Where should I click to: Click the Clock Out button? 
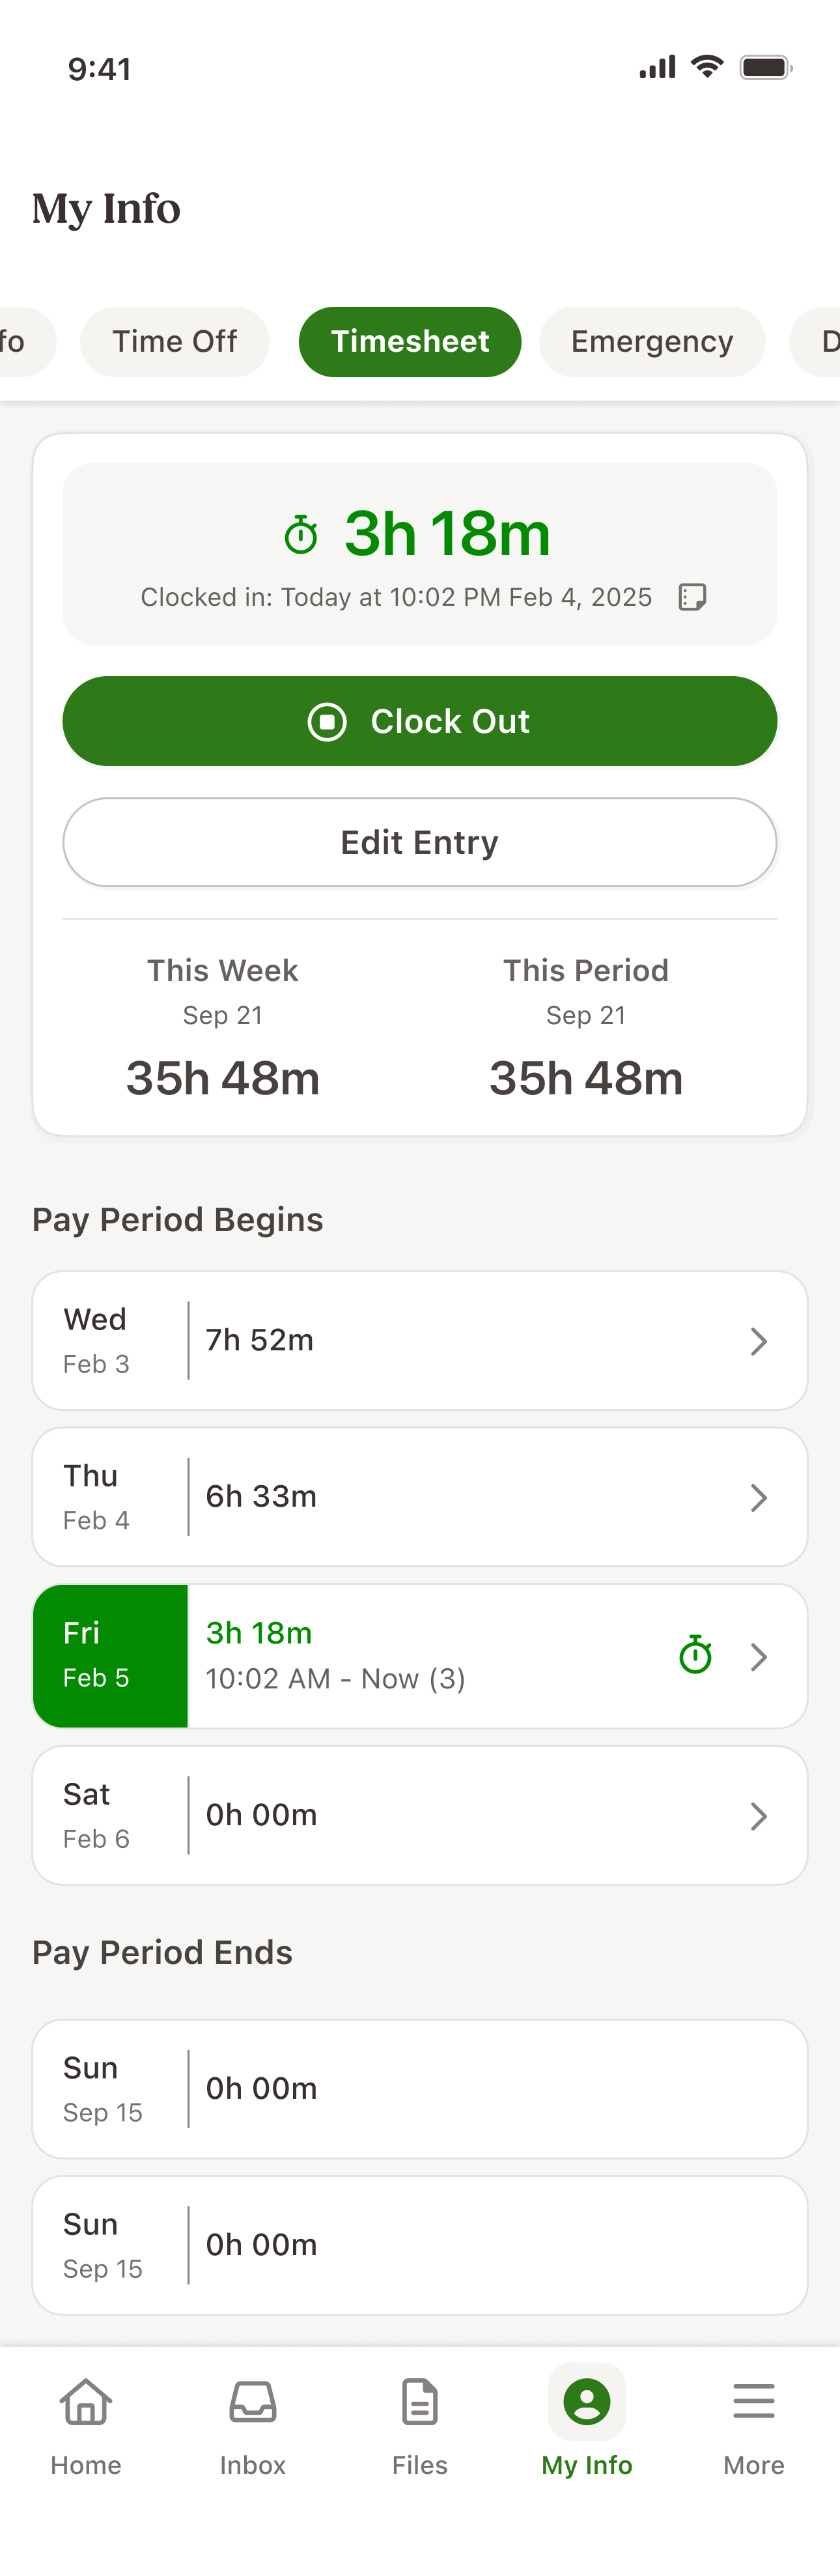tap(420, 721)
